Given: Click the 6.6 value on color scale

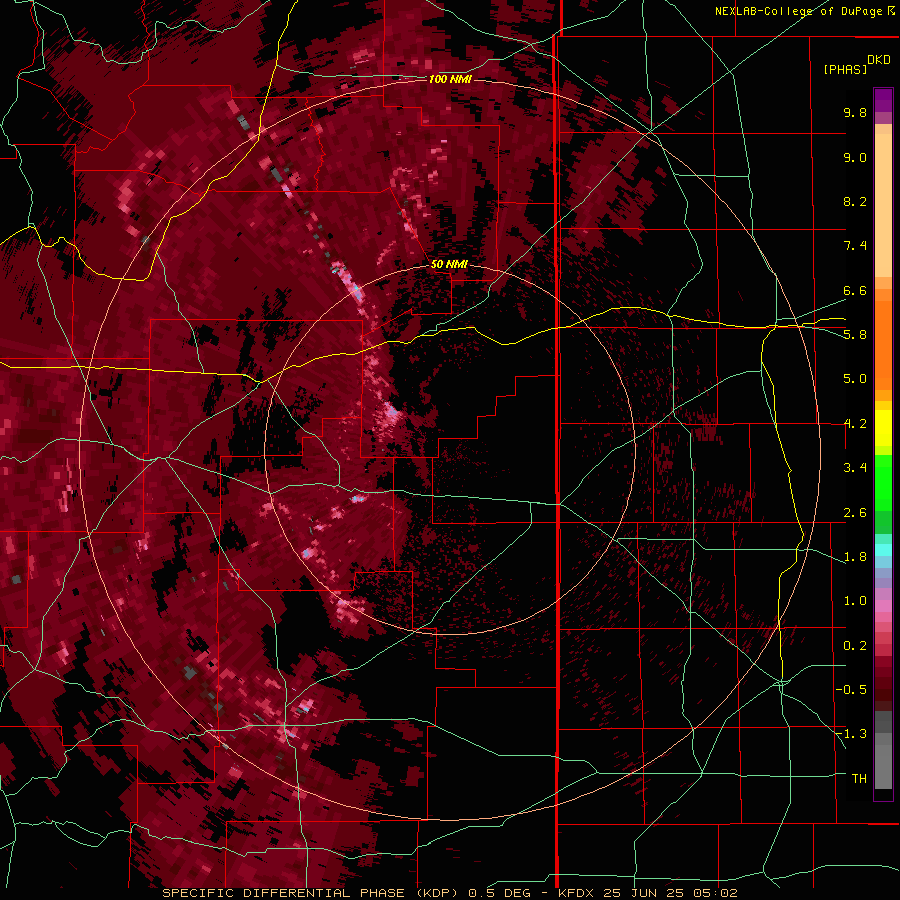Looking at the screenshot, I should tap(855, 290).
